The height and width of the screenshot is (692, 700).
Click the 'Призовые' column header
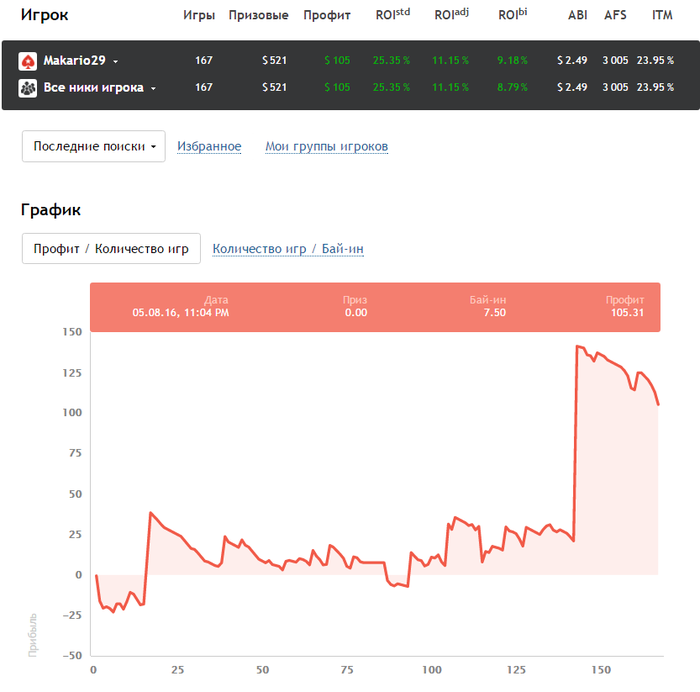point(258,16)
